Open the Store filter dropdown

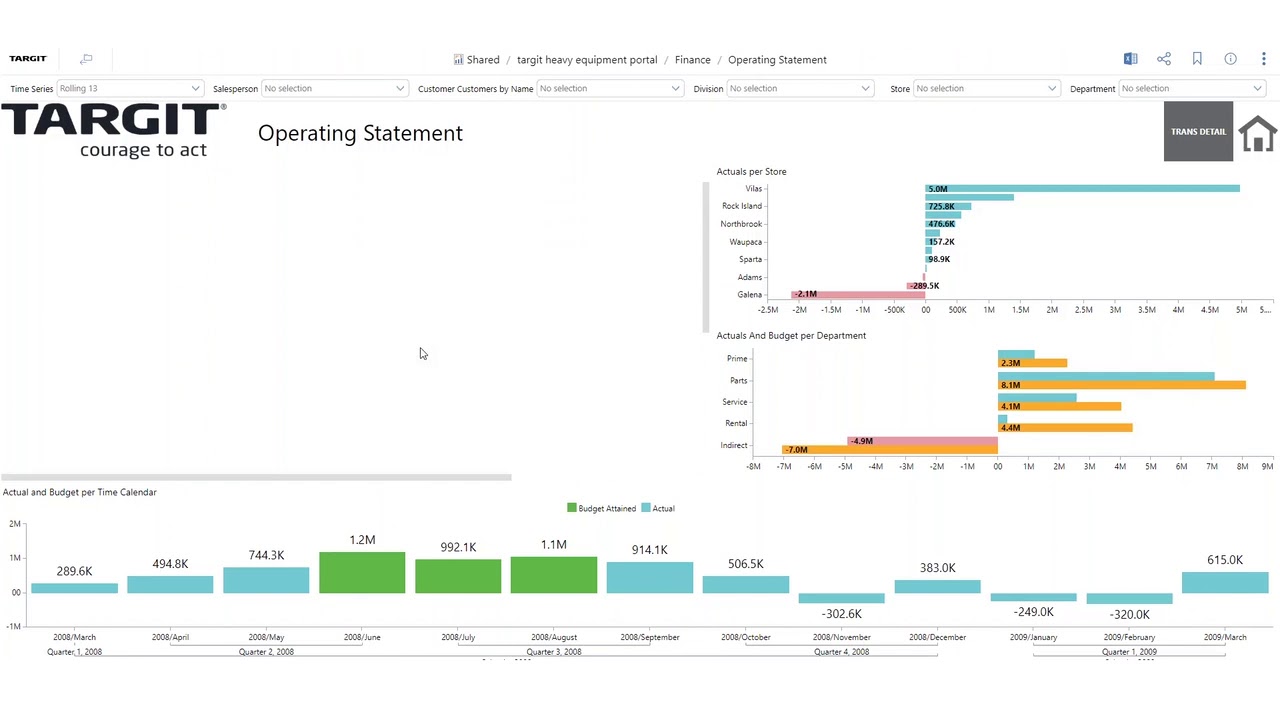pyautogui.click(x=985, y=88)
